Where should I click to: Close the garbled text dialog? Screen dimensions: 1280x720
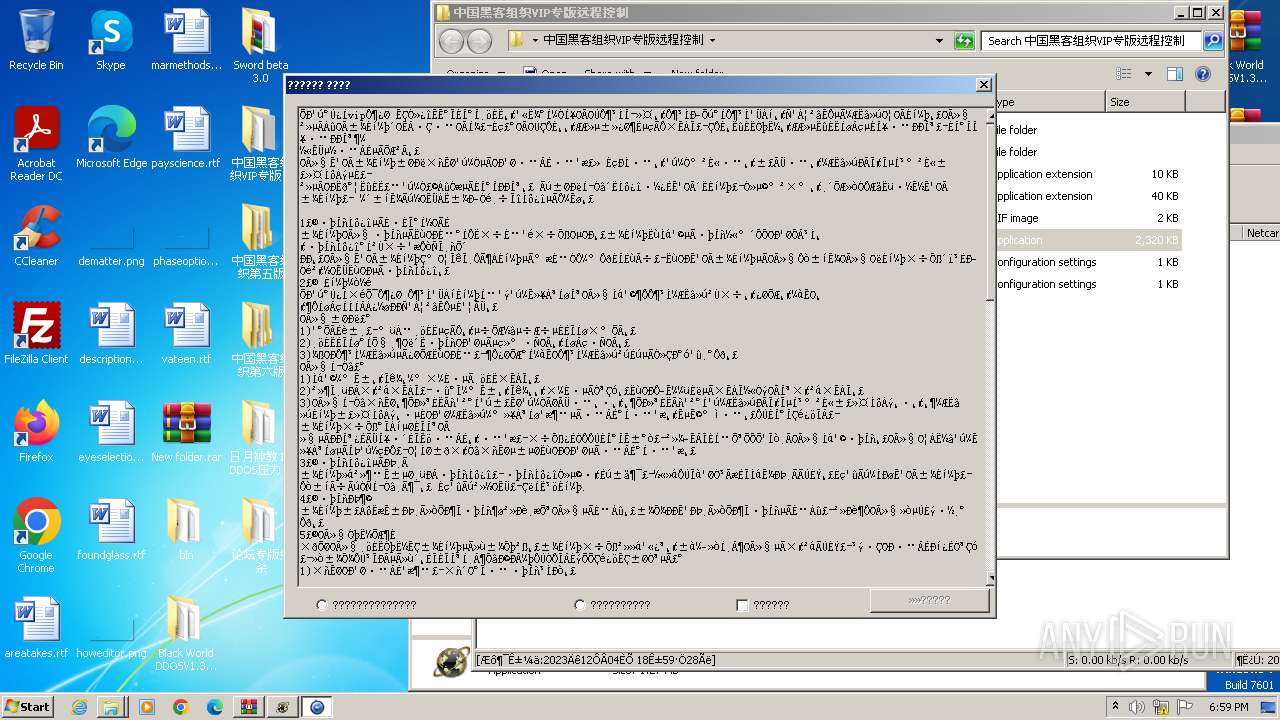tap(983, 85)
